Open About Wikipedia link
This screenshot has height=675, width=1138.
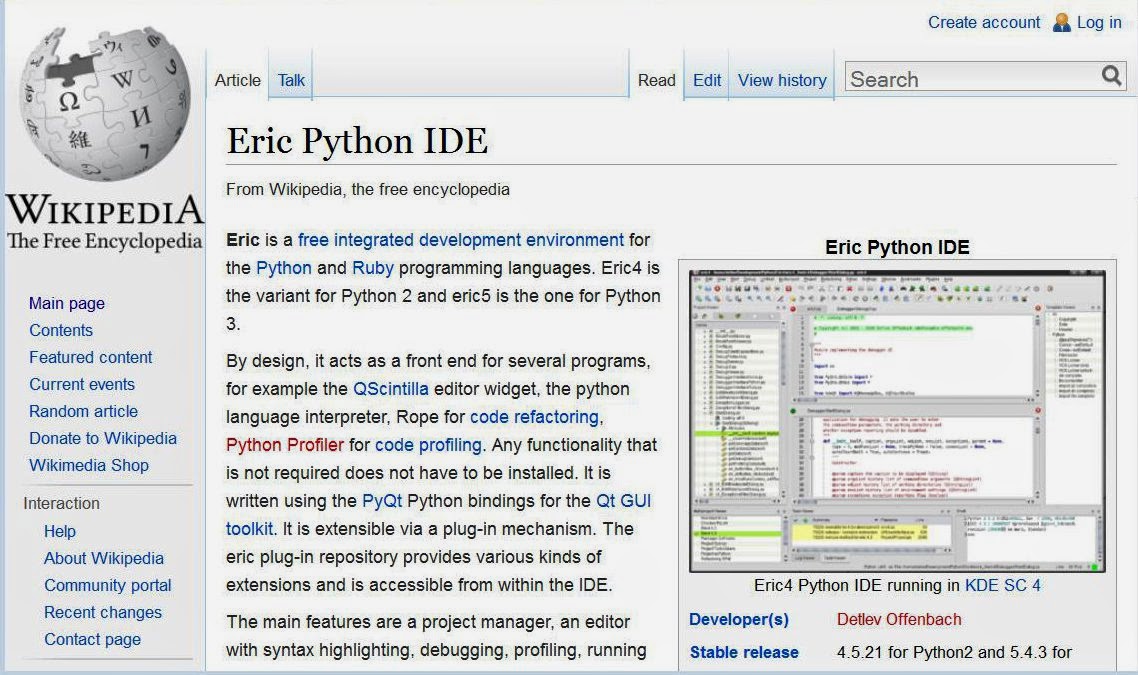click(x=104, y=558)
